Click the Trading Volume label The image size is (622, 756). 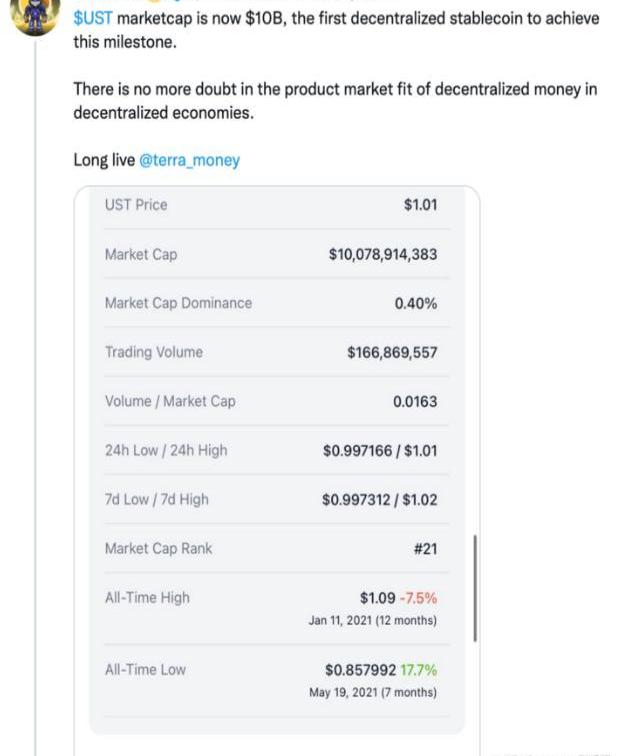pos(153,352)
